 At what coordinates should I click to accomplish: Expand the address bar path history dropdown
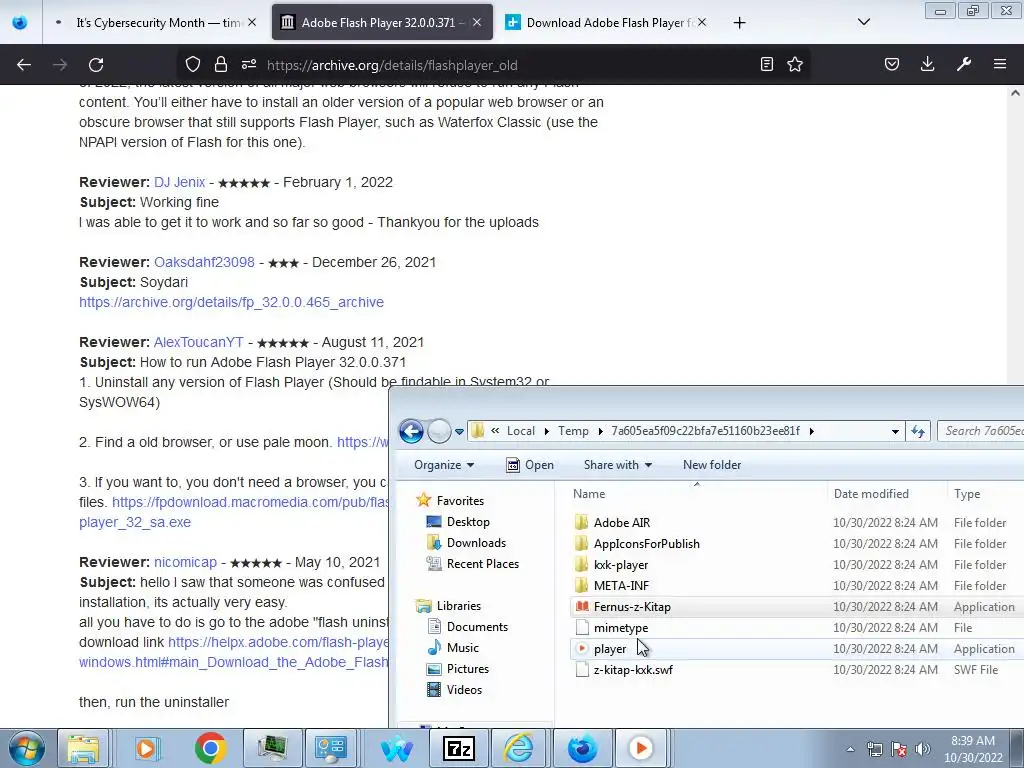(x=895, y=432)
